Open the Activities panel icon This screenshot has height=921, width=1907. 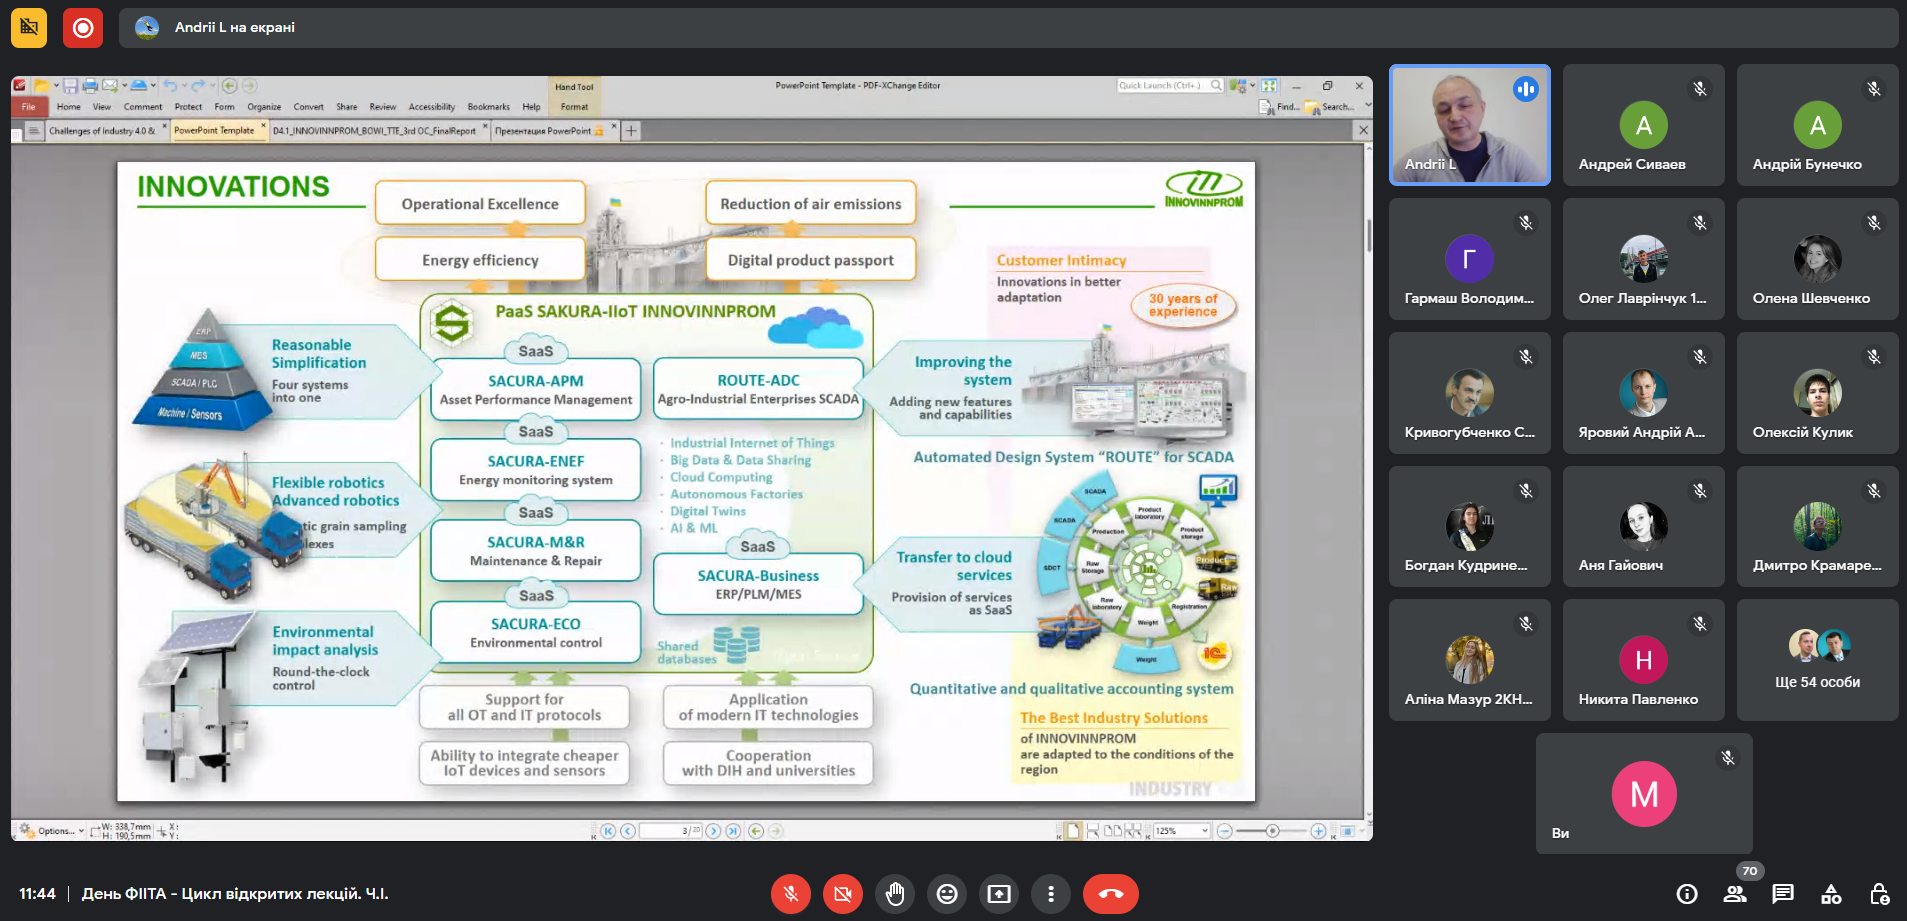tap(1831, 894)
